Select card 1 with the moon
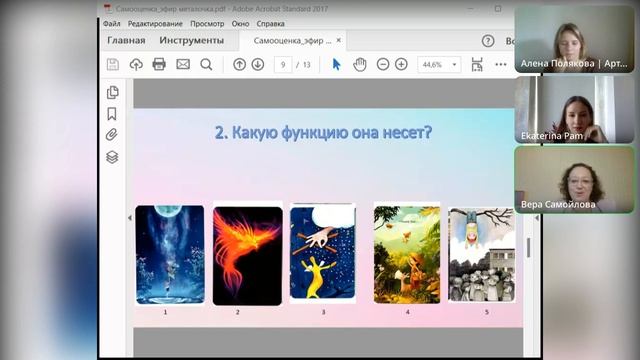The width and height of the screenshot is (640, 360). tap(170, 255)
